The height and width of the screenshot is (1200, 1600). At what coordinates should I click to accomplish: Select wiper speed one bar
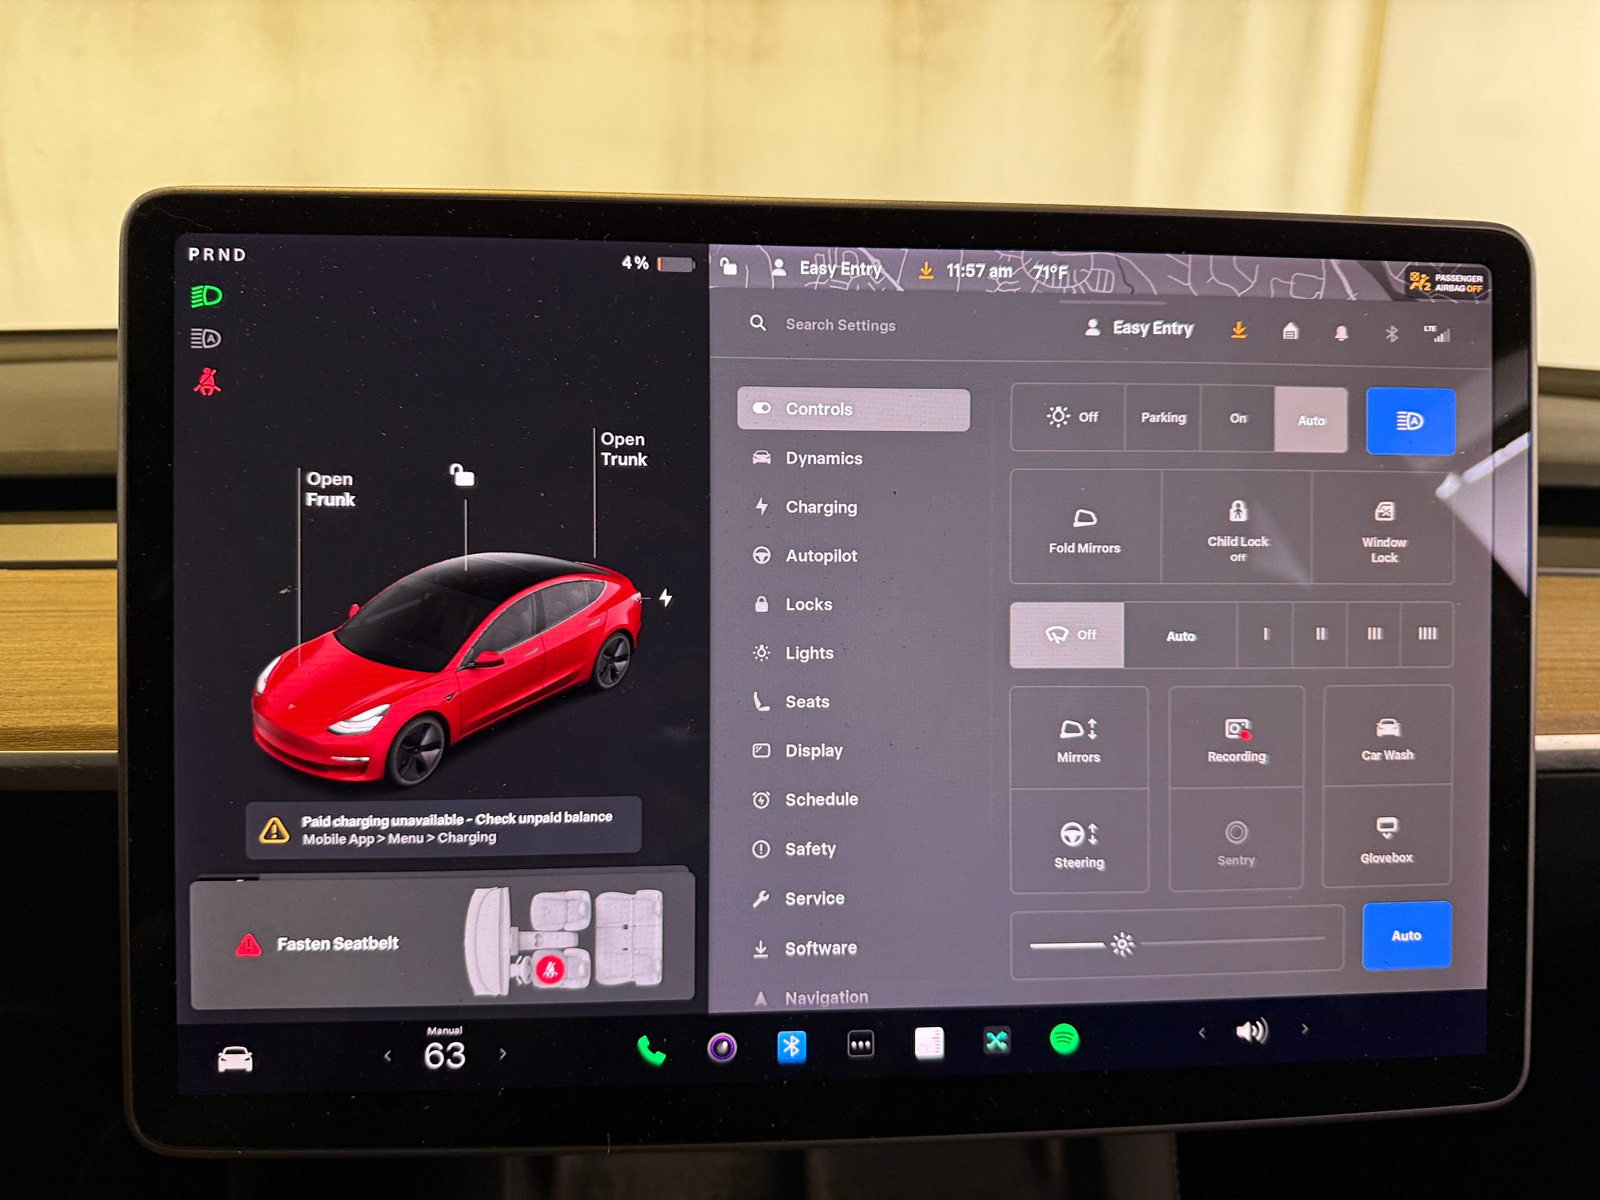[x=1265, y=634]
